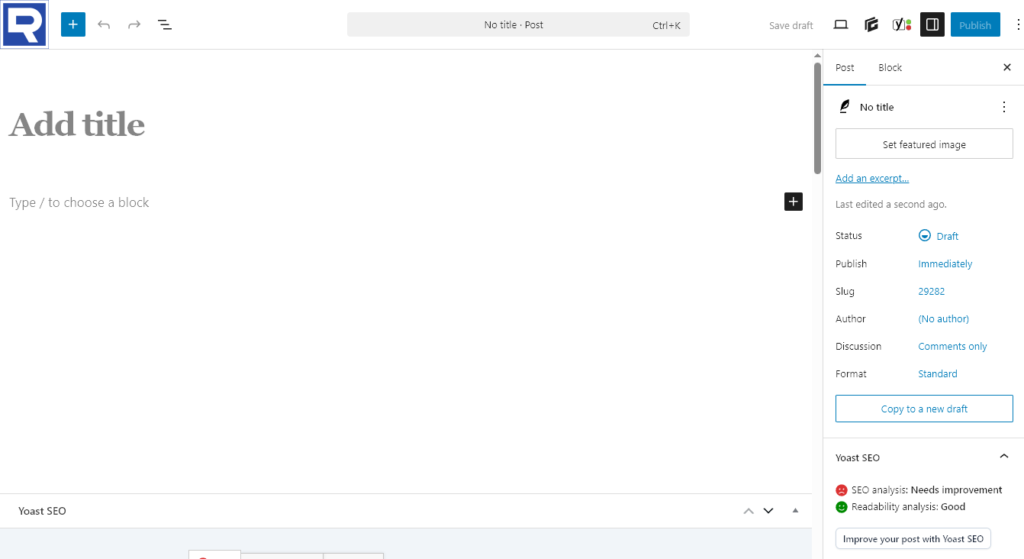The width and height of the screenshot is (1024, 559).
Task: Open the Document Overview list view
Action: (165, 25)
